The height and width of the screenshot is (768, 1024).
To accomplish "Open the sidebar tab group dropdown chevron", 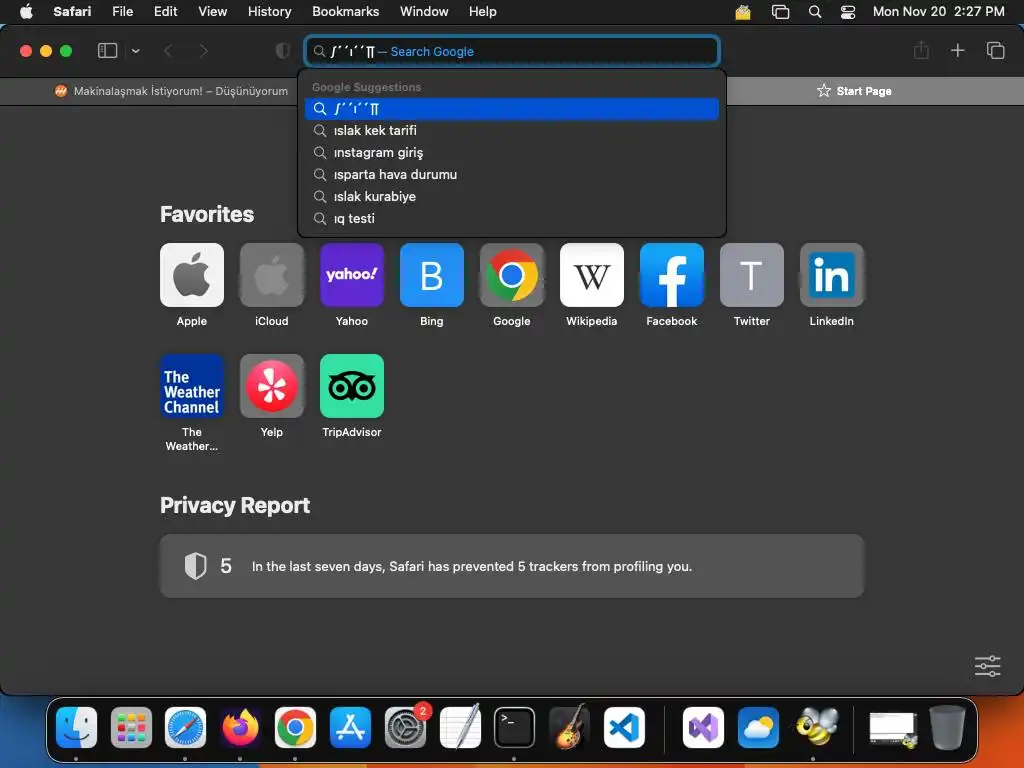I will pyautogui.click(x=135, y=51).
